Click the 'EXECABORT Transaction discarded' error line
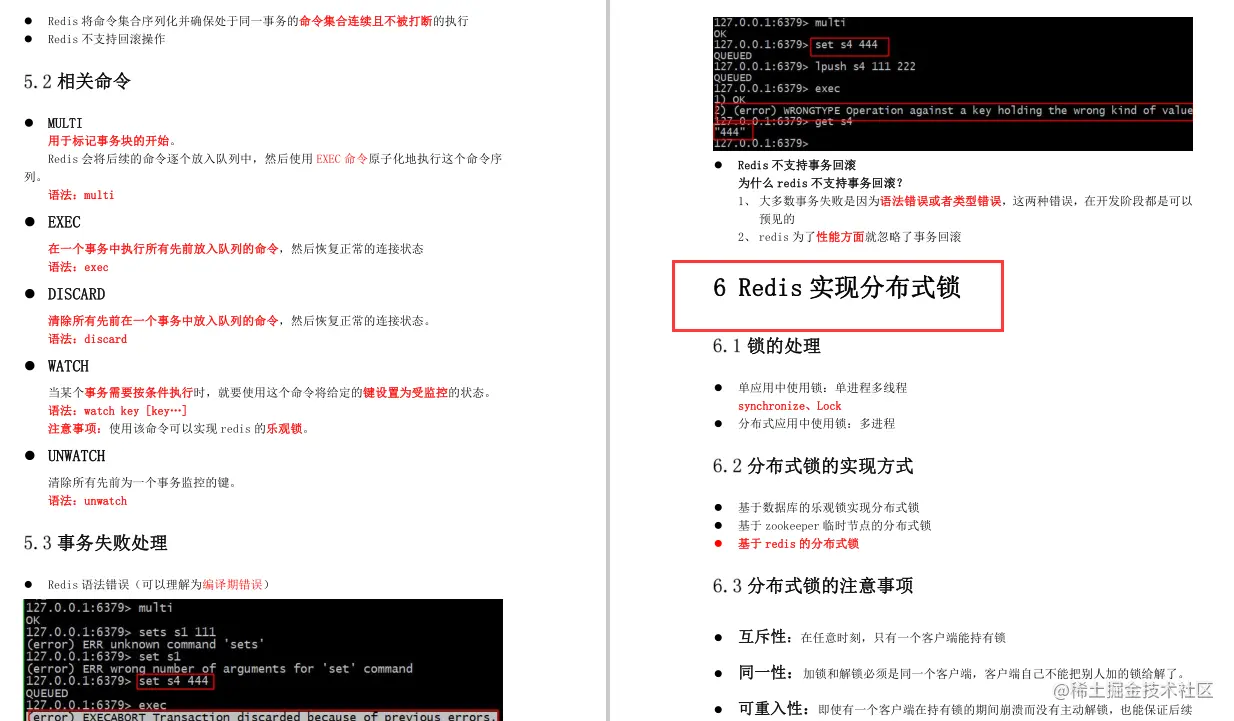1234x721 pixels. pyautogui.click(x=261, y=716)
